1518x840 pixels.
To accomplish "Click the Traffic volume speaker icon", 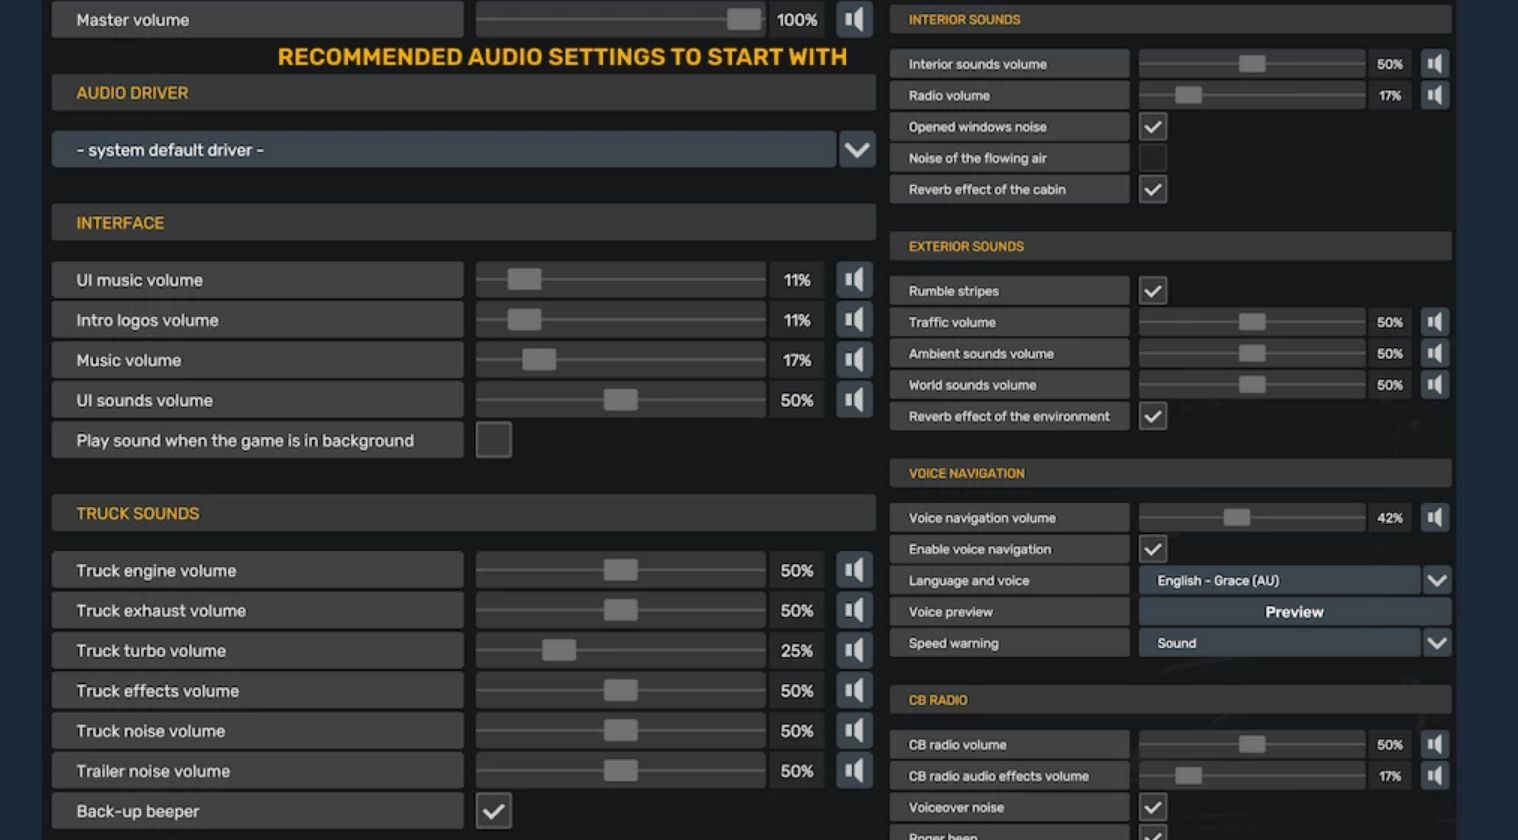I will (1435, 322).
